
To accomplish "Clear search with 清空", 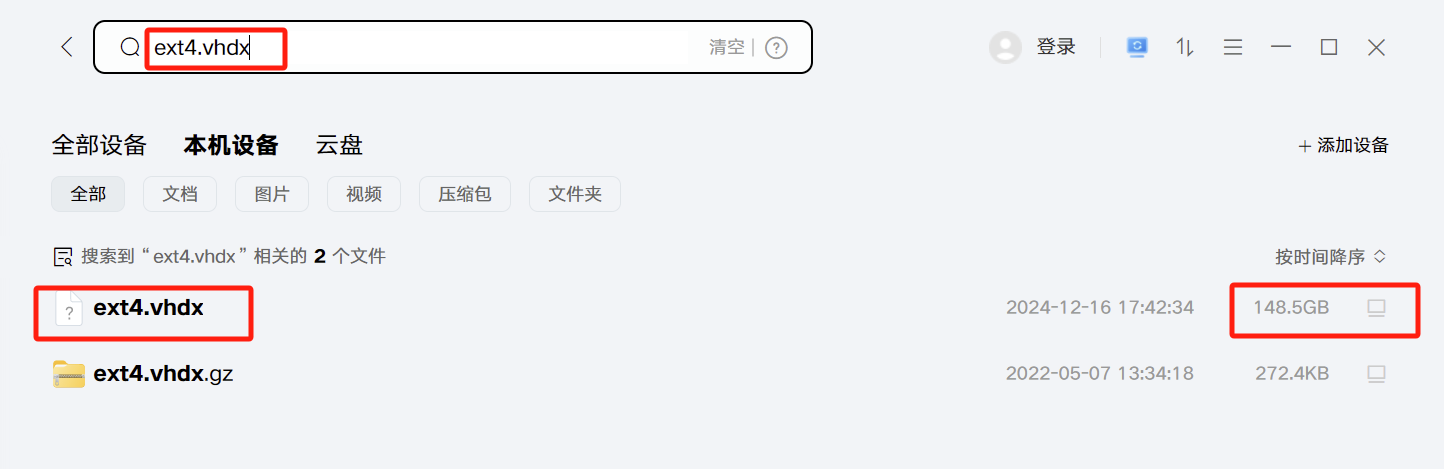I will [x=727, y=47].
